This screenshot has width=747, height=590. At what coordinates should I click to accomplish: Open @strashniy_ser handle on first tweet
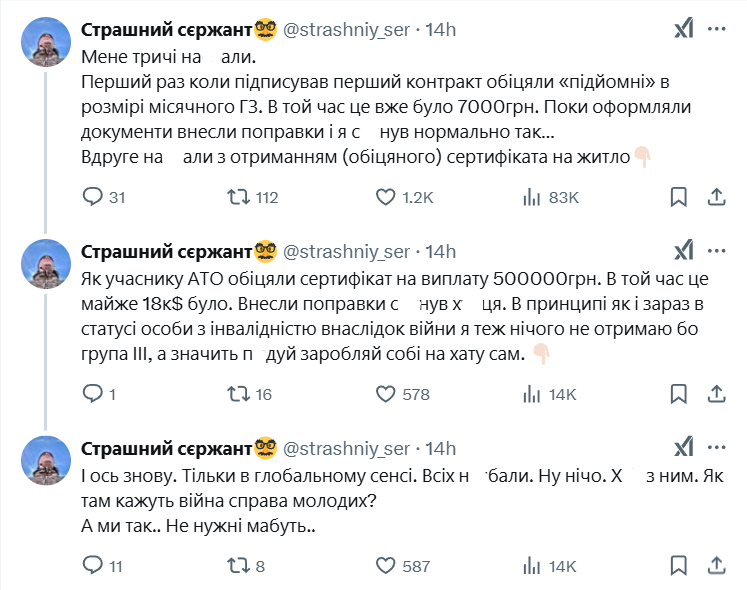tap(347, 30)
